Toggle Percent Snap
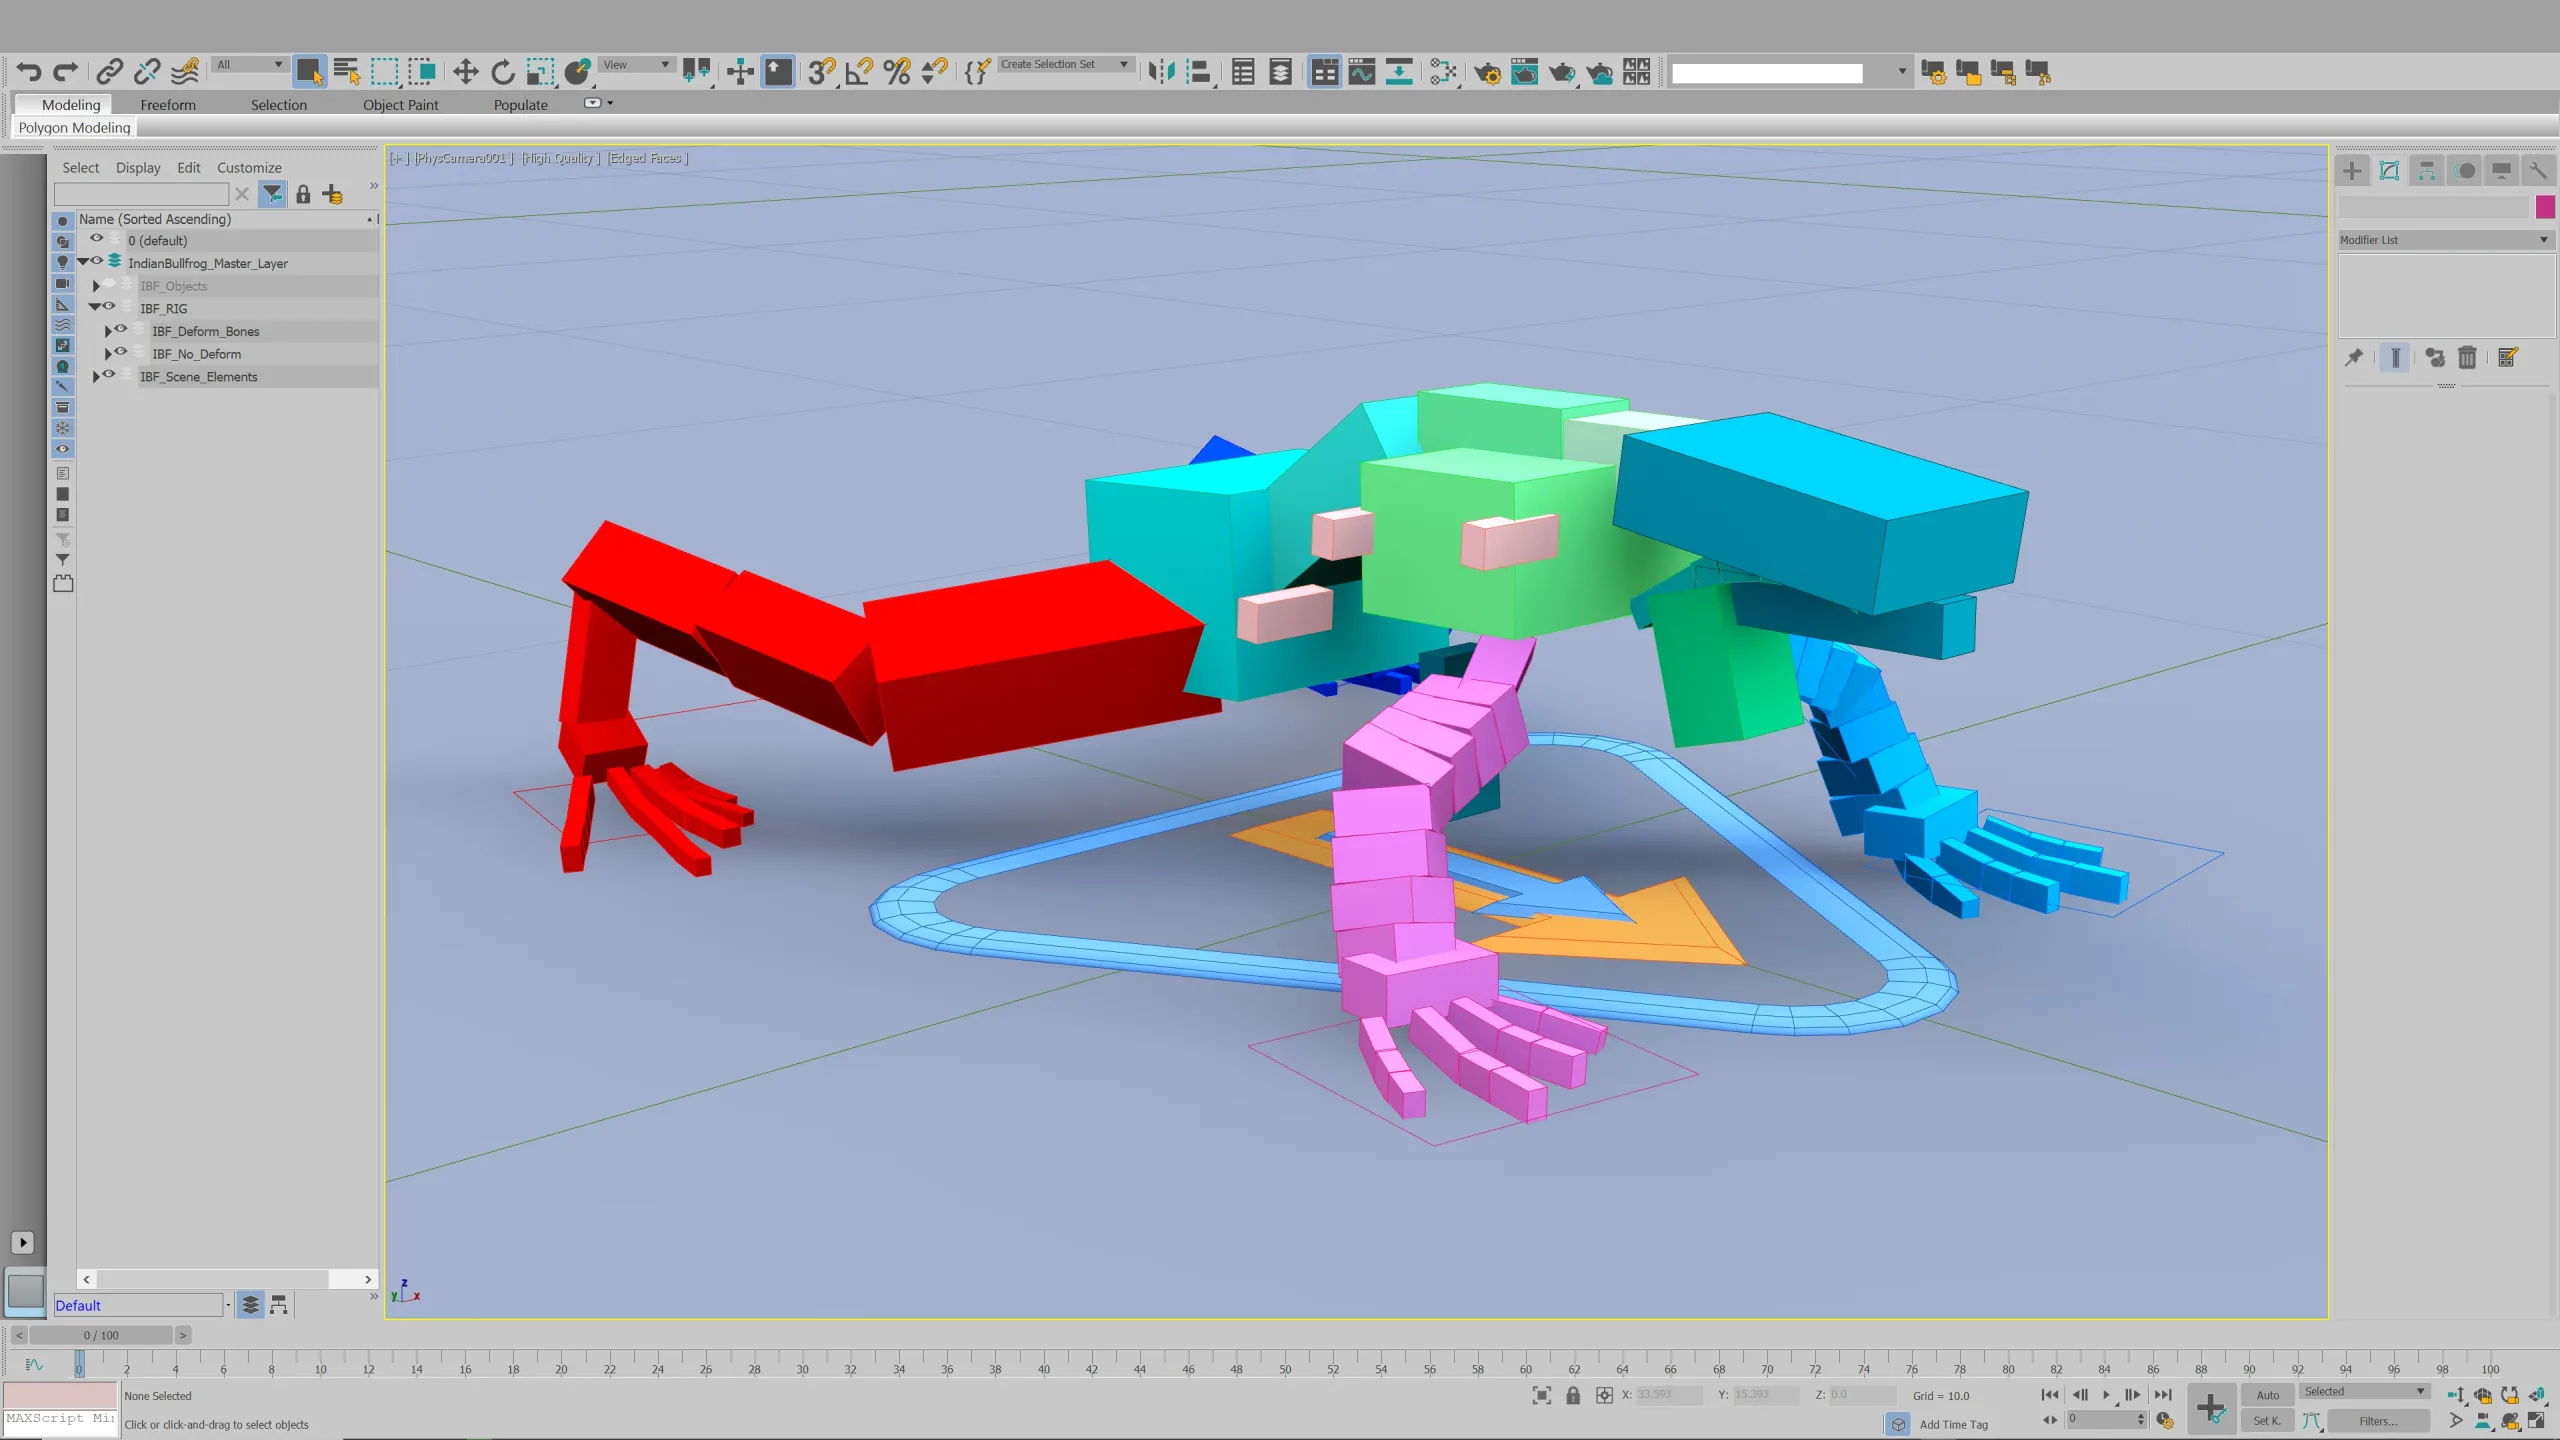Viewport: 2560px width, 1440px height. [897, 71]
